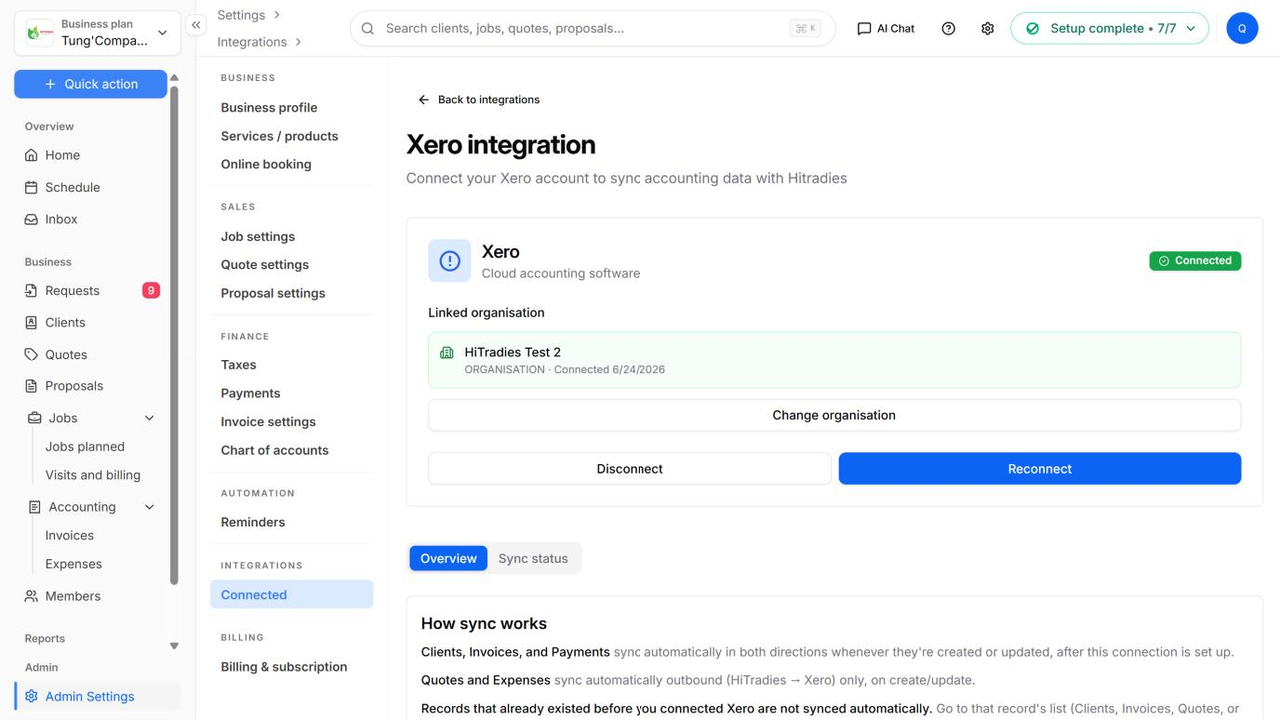The image size is (1280, 720).
Task: Collapse the sidebar with the double-chevron icon
Action: pos(196,25)
